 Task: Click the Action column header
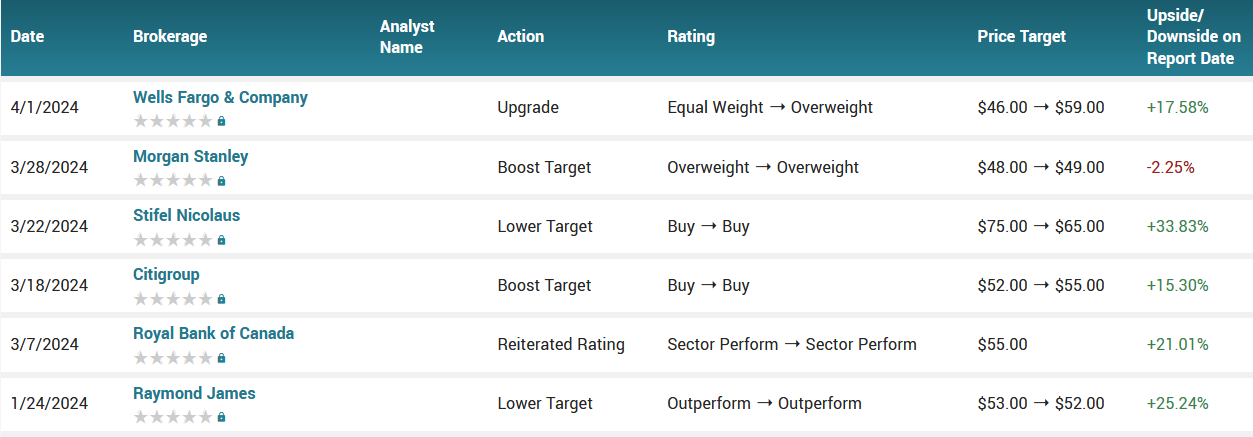(x=521, y=37)
